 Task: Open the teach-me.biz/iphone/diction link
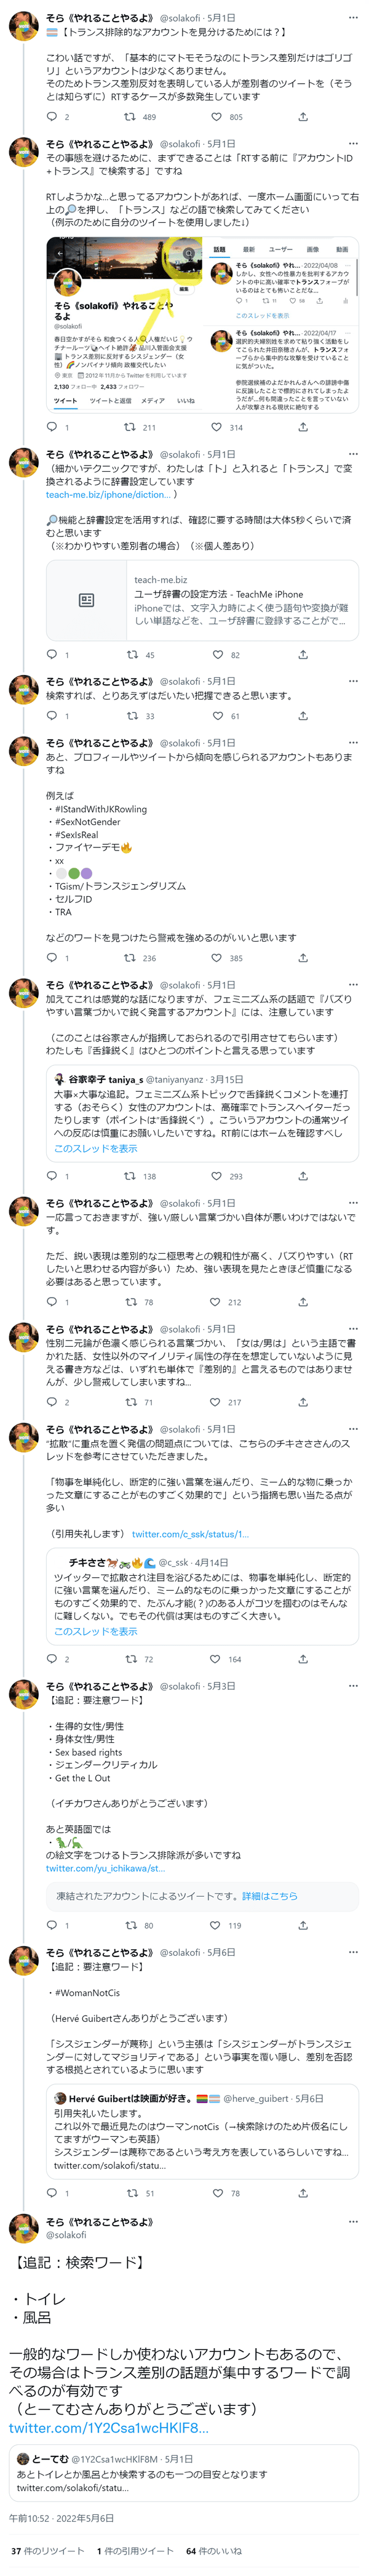point(108,494)
